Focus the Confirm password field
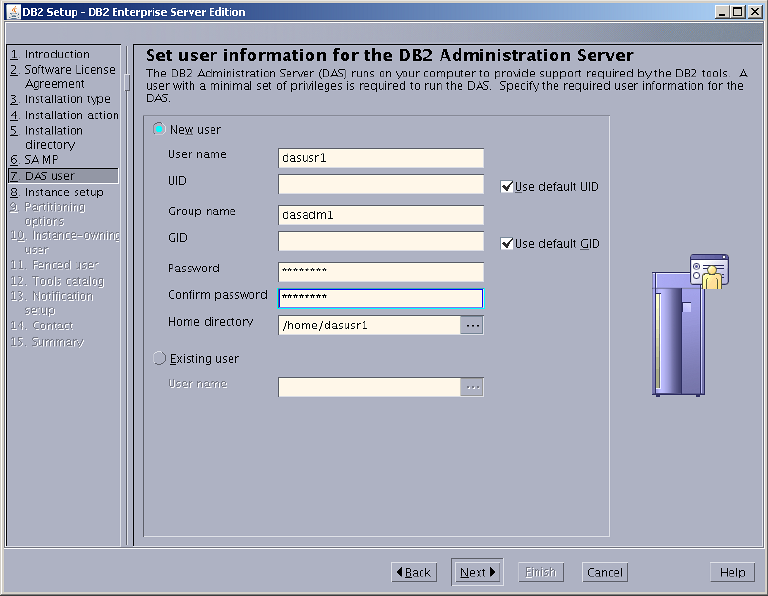Viewport: 768px width, 596px height. (x=381, y=298)
